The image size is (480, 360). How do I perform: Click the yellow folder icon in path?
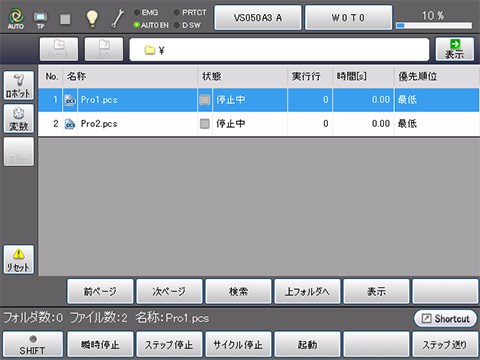150,50
